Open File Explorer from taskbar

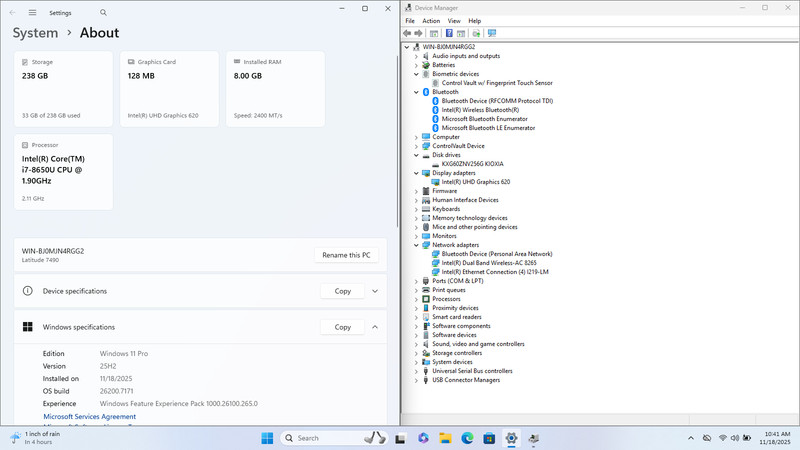tap(445, 438)
